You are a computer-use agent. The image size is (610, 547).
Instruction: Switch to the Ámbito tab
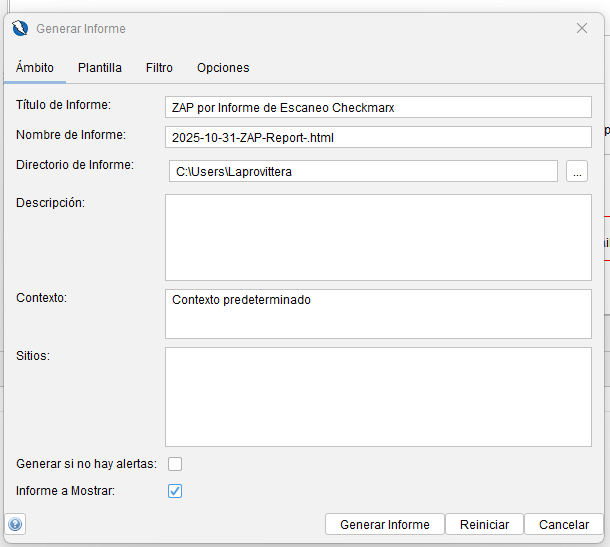click(35, 68)
